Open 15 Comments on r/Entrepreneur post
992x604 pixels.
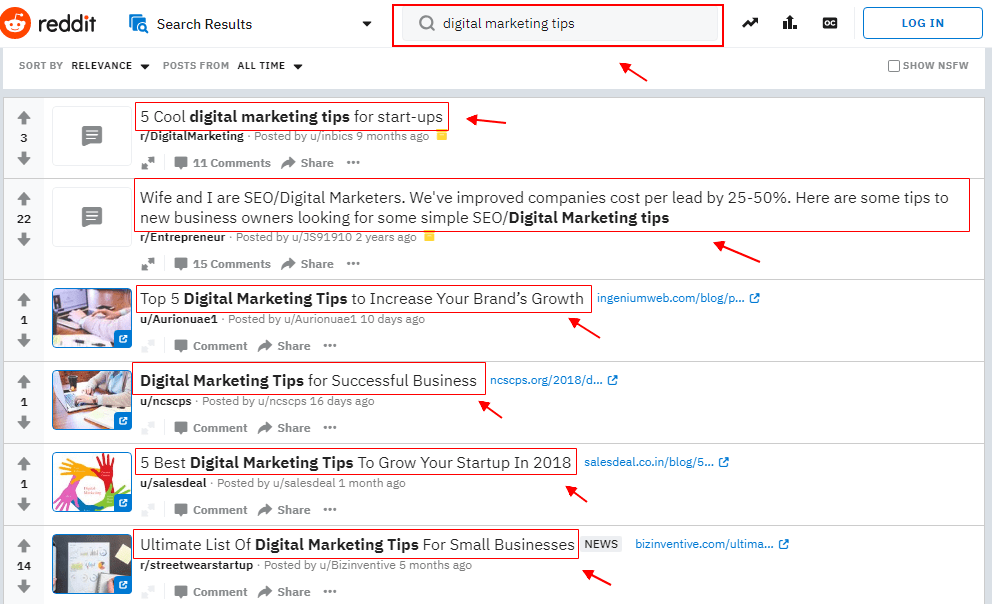point(223,264)
